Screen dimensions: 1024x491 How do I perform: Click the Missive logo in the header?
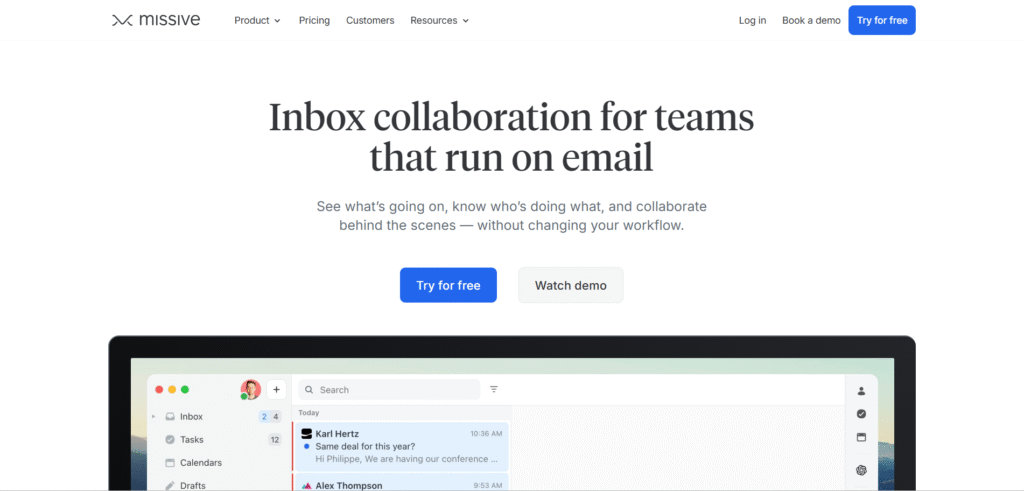click(156, 20)
